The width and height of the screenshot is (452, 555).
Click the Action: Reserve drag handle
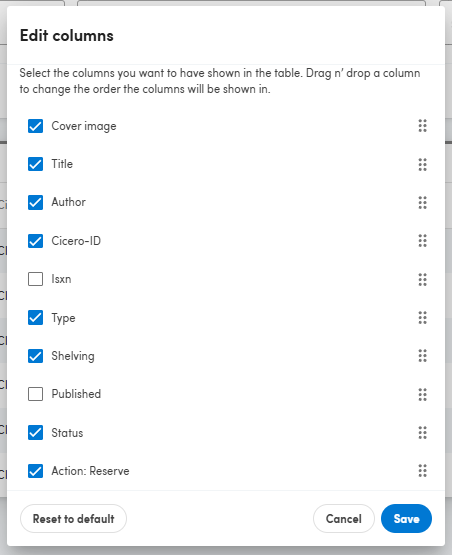tap(422, 471)
